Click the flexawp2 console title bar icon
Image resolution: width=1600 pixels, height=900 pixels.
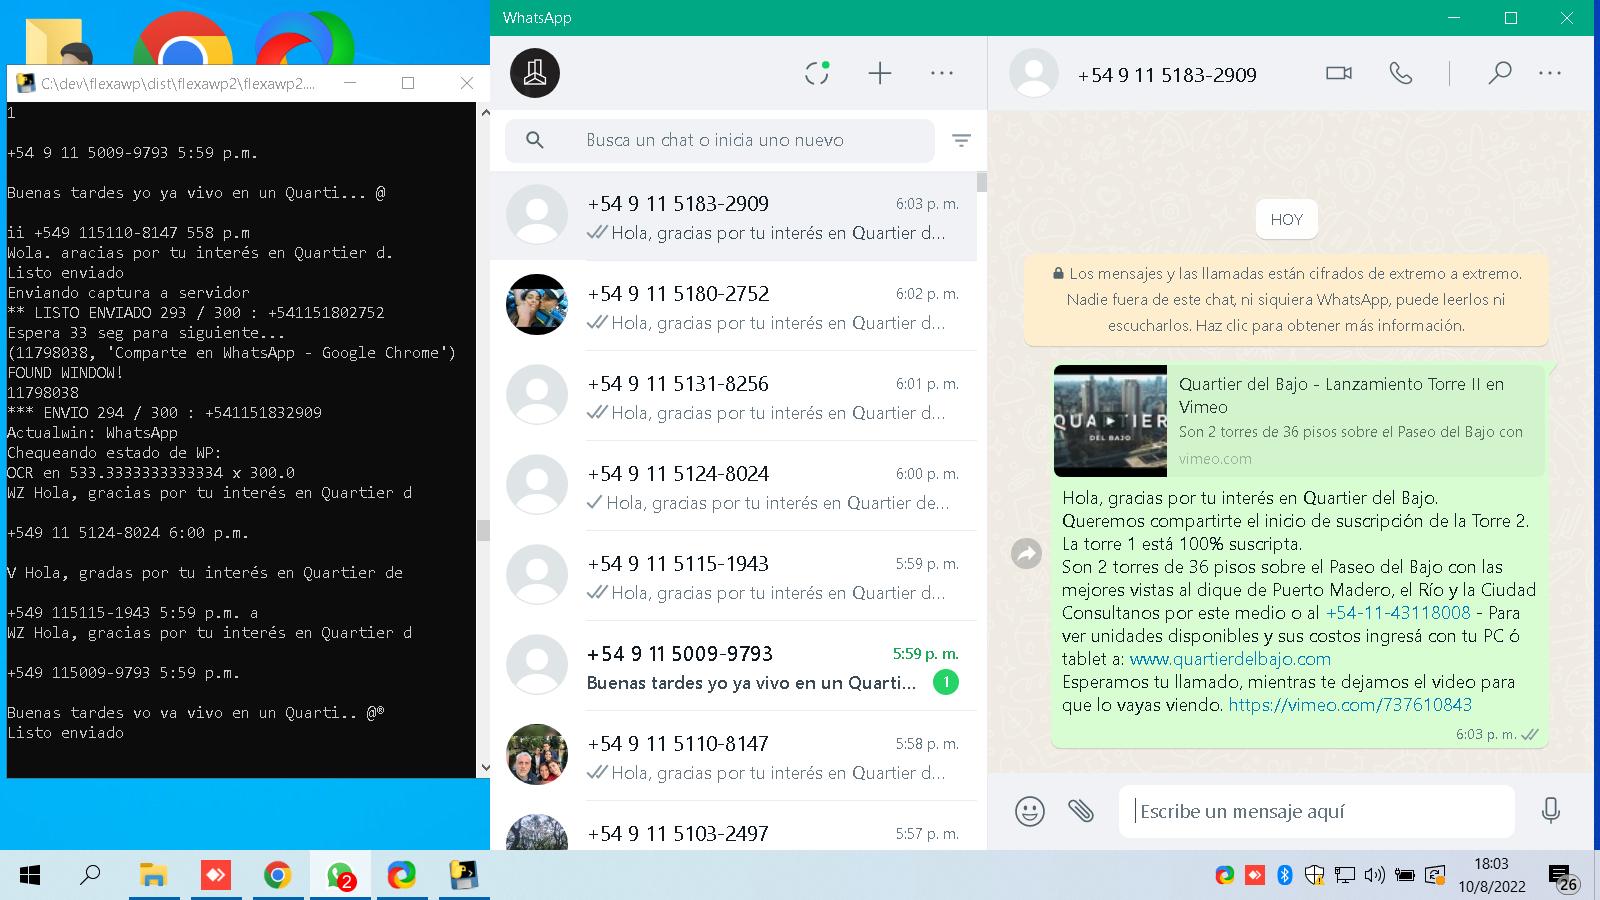[24, 83]
